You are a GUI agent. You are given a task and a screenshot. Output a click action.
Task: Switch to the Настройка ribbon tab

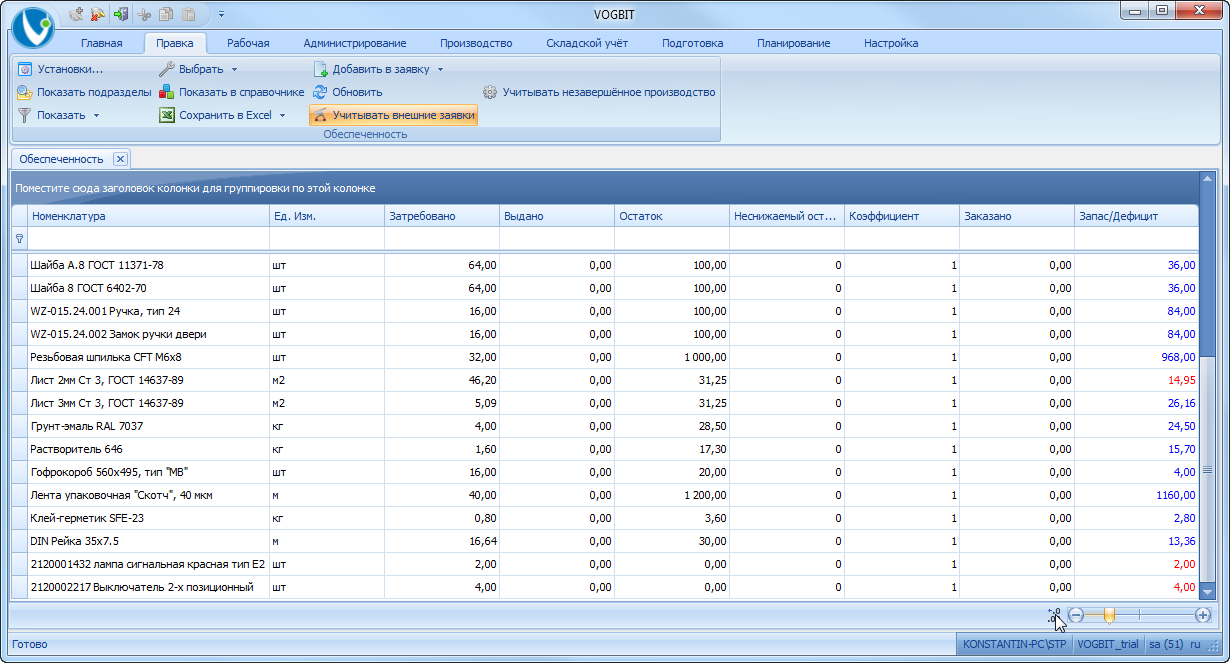[x=891, y=43]
